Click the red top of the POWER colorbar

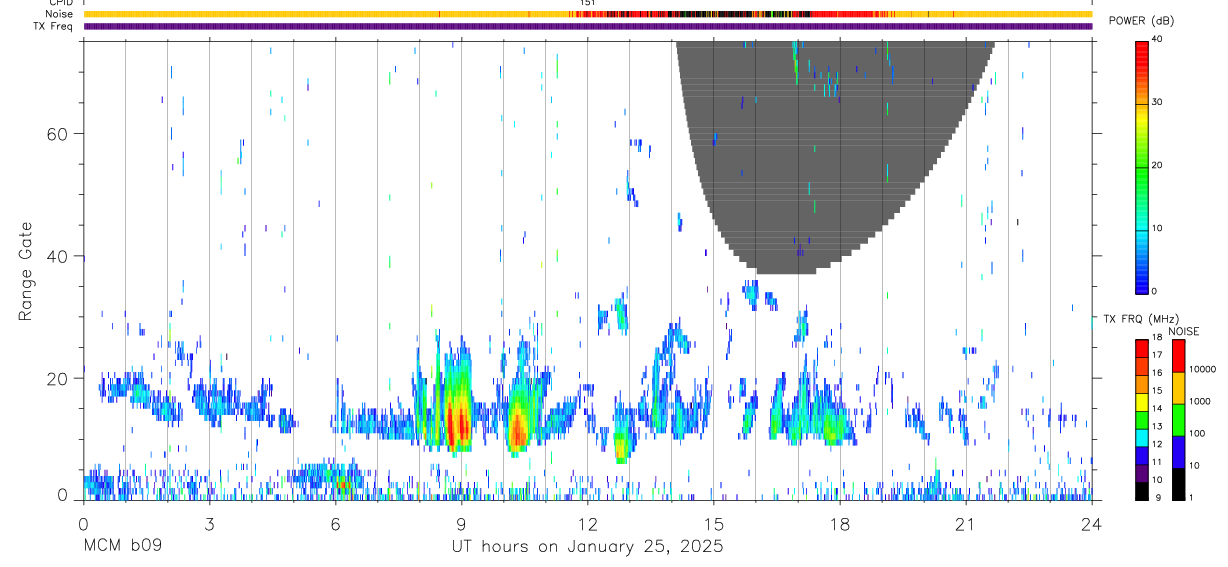(1142, 55)
